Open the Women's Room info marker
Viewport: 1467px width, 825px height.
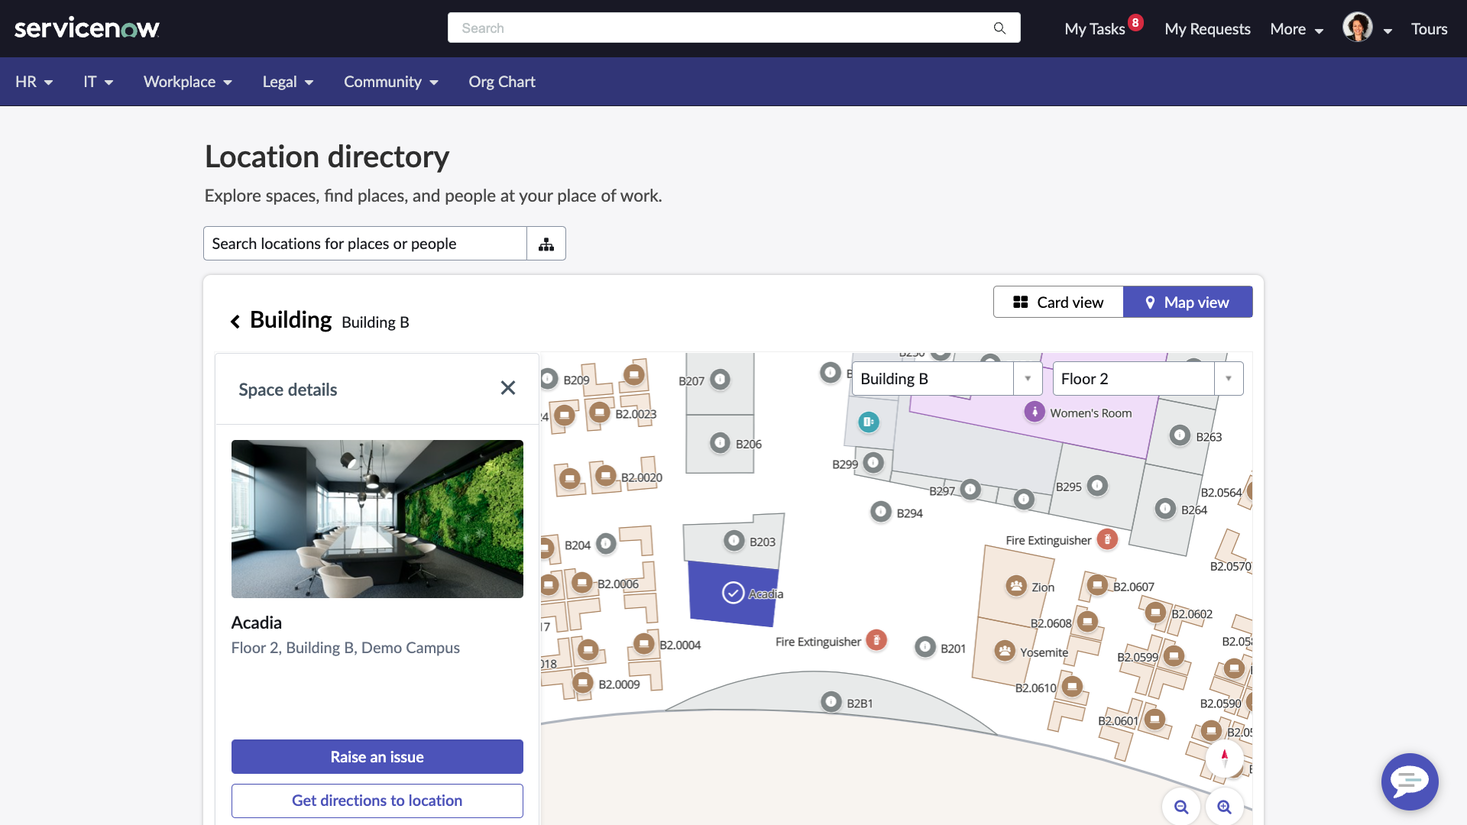point(1035,411)
